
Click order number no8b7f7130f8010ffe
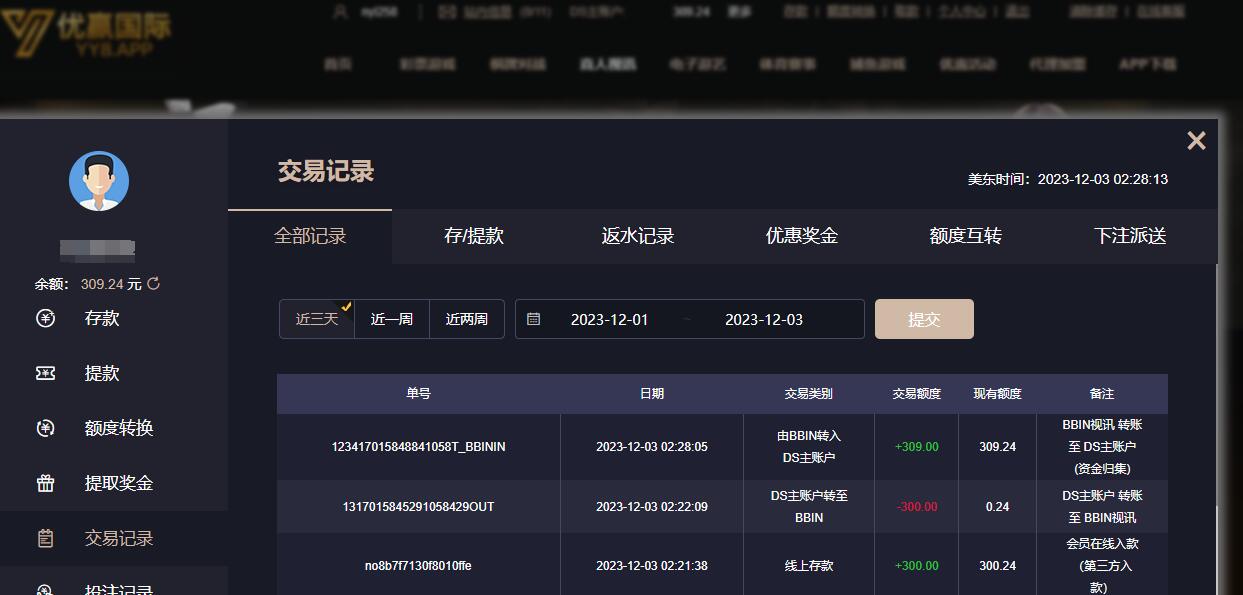pyautogui.click(x=418, y=566)
